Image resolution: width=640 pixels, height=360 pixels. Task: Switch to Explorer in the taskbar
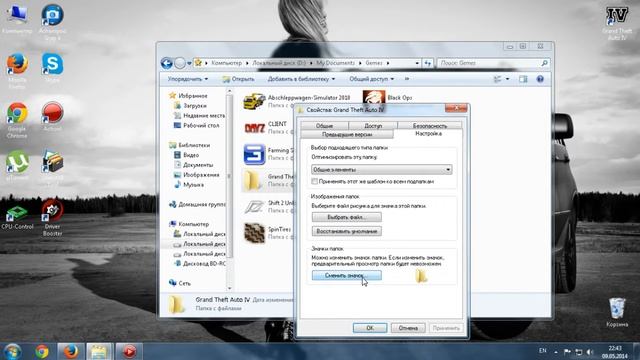click(x=99, y=351)
